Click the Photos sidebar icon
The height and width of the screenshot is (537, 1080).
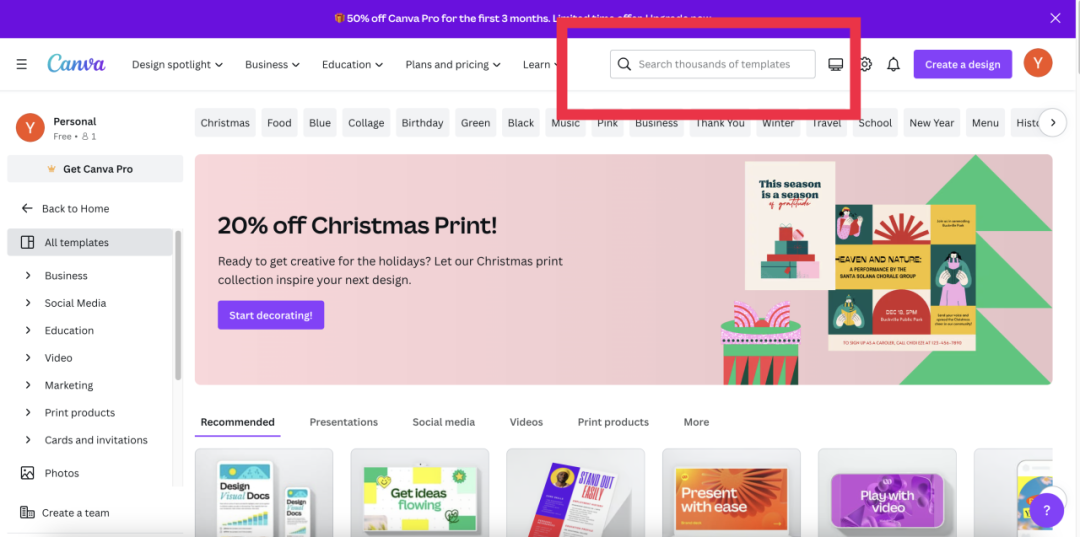pyautogui.click(x=28, y=473)
